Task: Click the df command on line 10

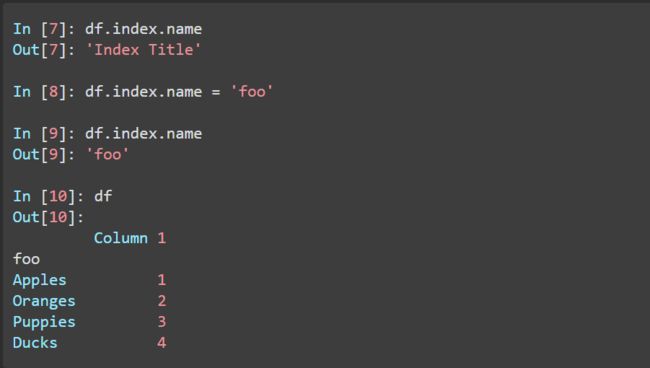Action: coord(103,196)
